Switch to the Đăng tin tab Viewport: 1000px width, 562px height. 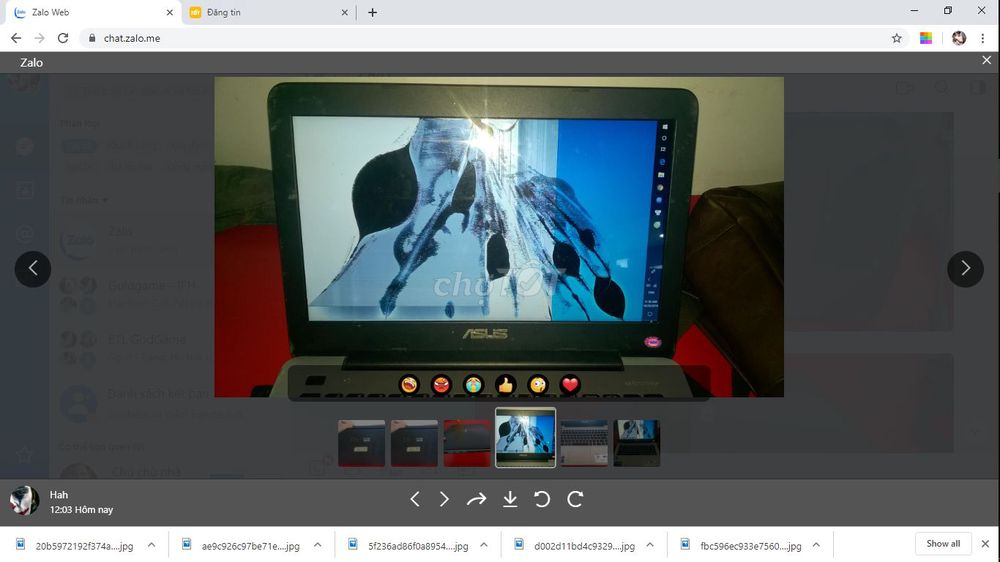click(268, 12)
